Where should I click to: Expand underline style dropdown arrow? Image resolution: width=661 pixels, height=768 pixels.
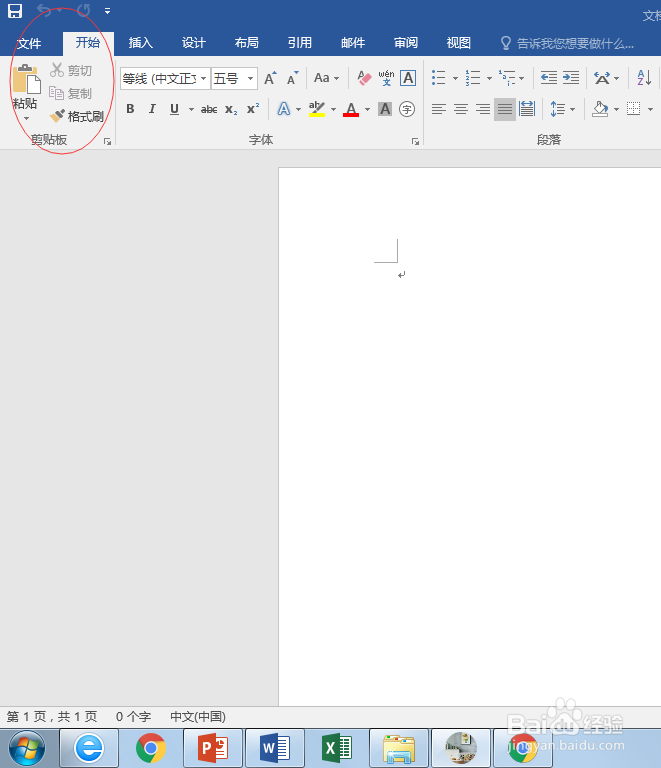coord(191,109)
